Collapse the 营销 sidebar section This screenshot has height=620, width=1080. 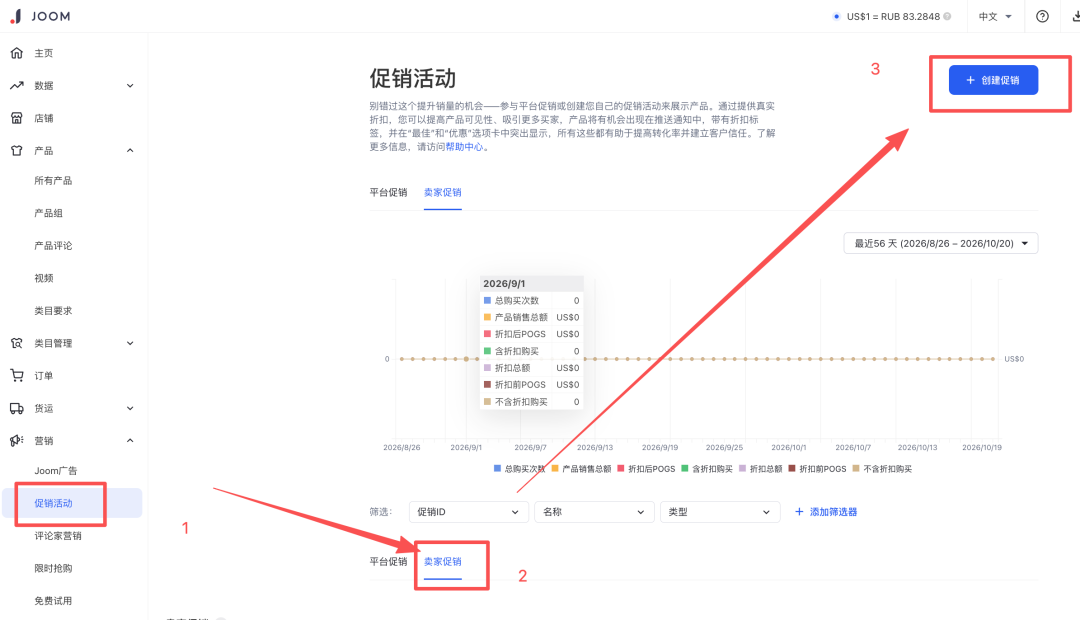pyautogui.click(x=130, y=440)
